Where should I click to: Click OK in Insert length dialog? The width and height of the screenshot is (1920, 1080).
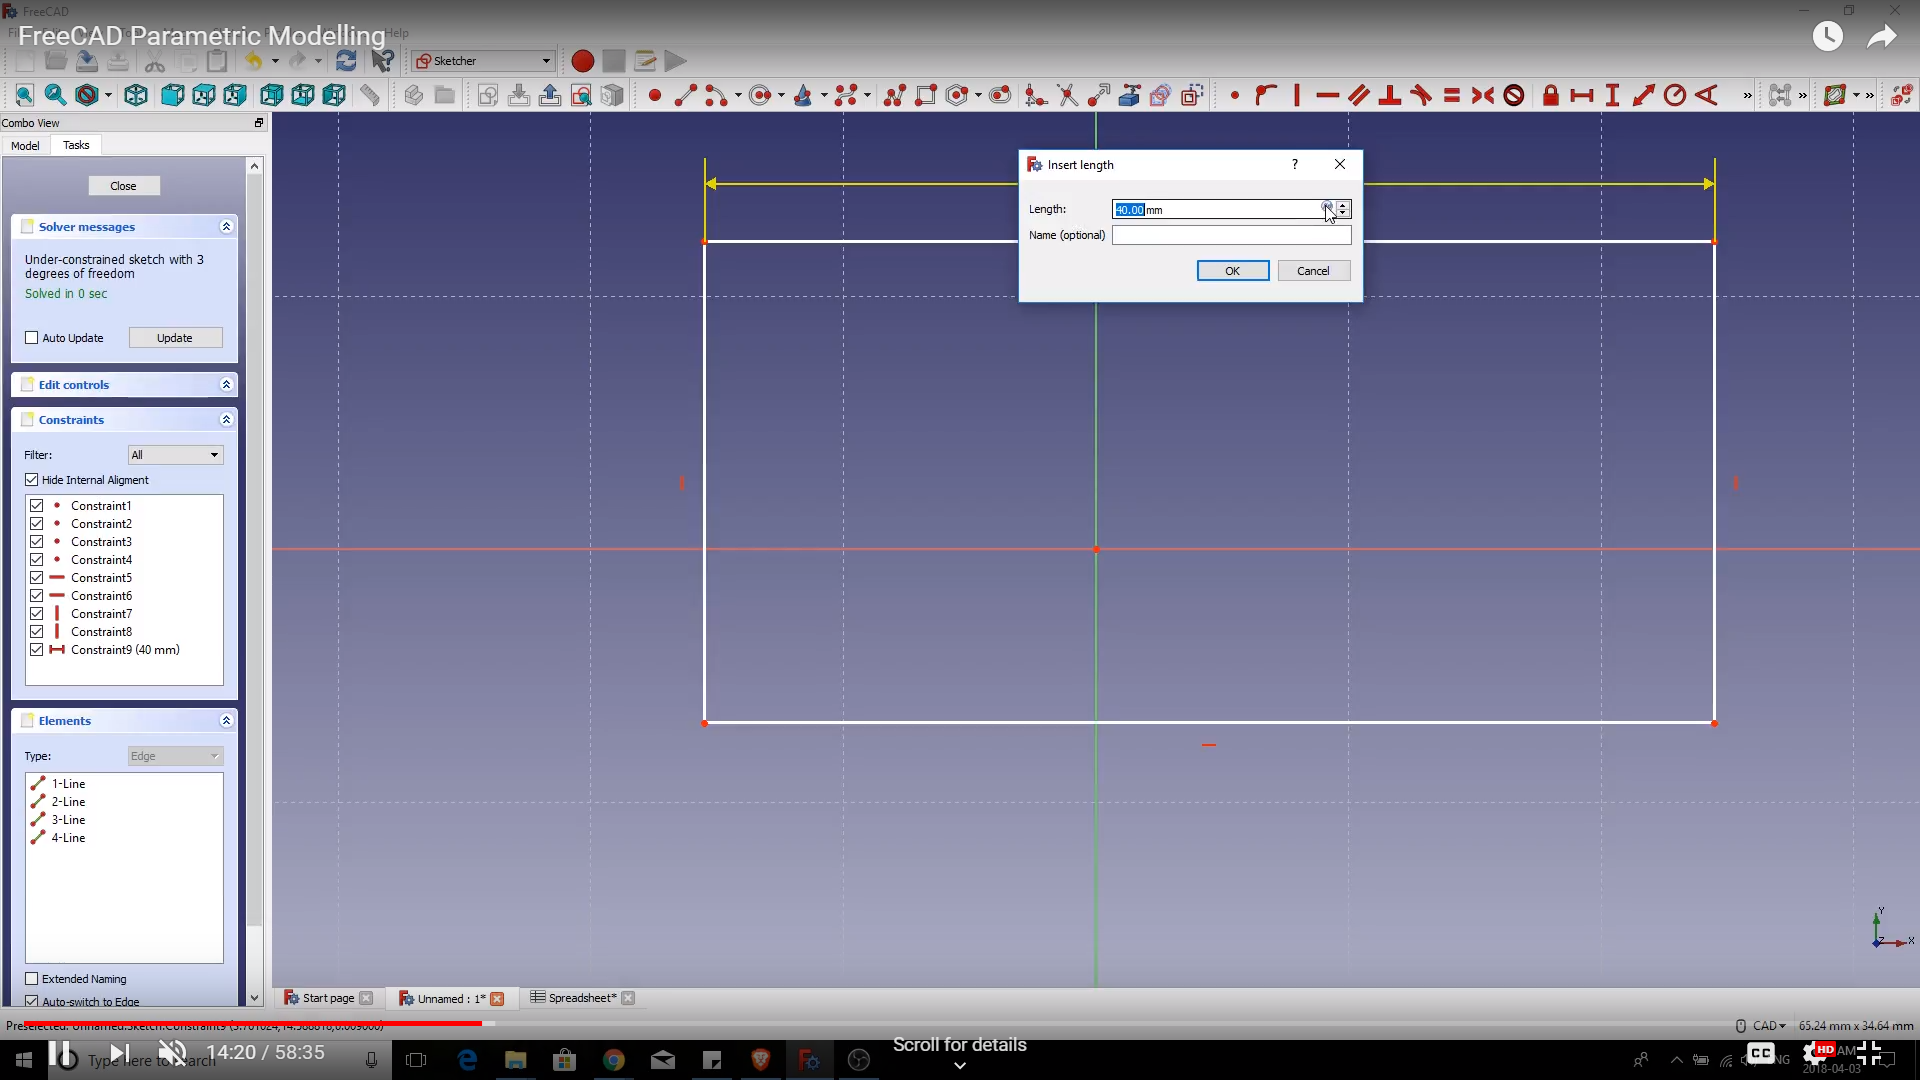coord(1232,271)
